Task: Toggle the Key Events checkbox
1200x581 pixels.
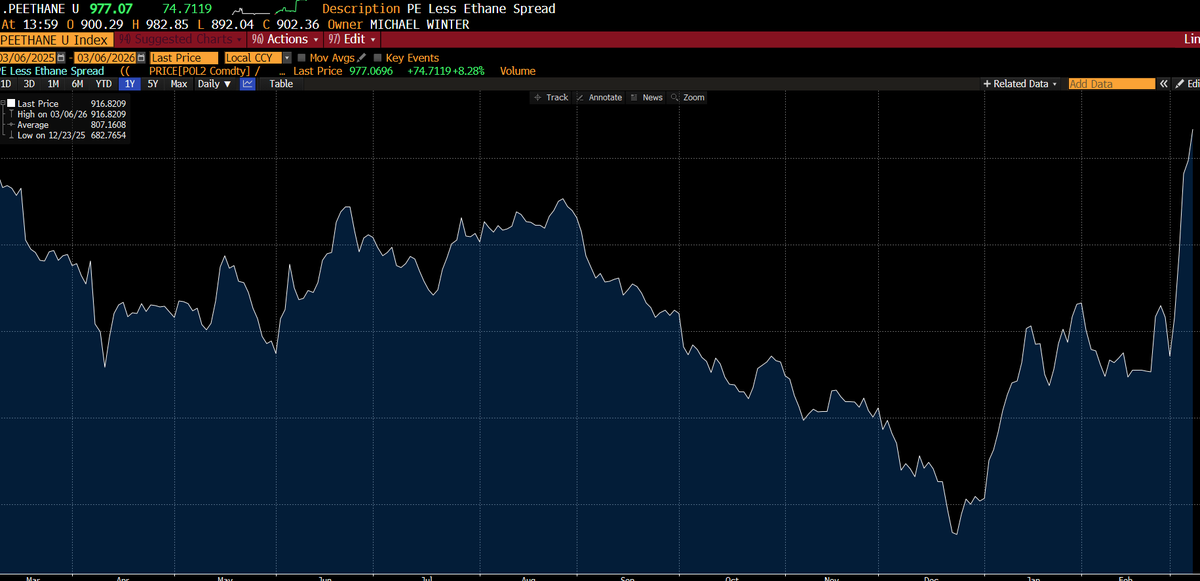Action: point(378,58)
